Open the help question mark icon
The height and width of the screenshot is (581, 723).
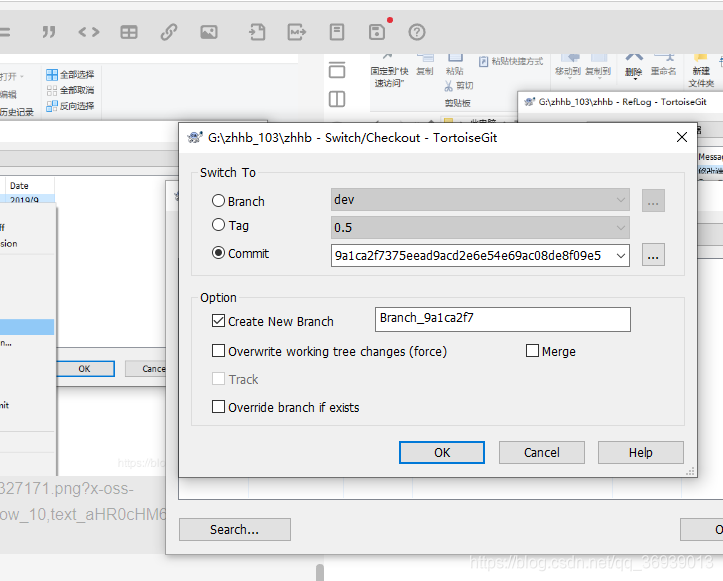[417, 32]
